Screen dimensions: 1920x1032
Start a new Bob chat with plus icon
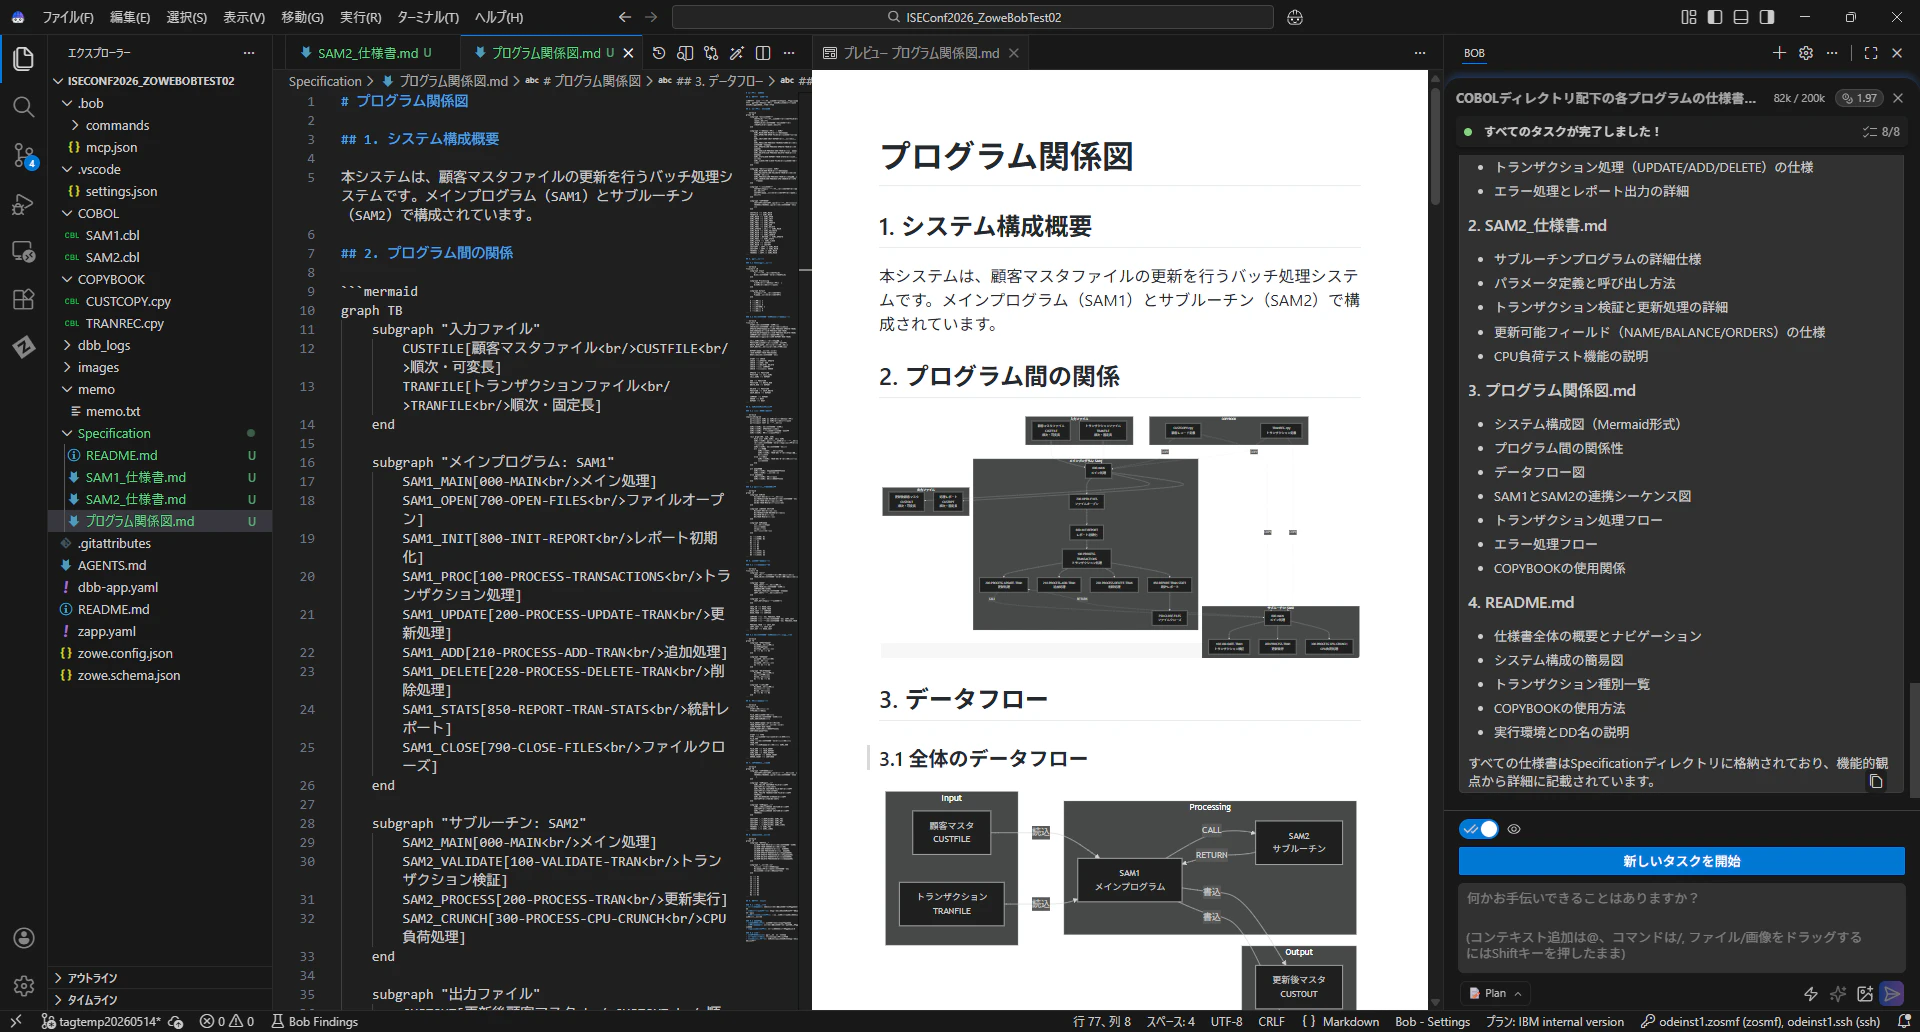(x=1779, y=53)
